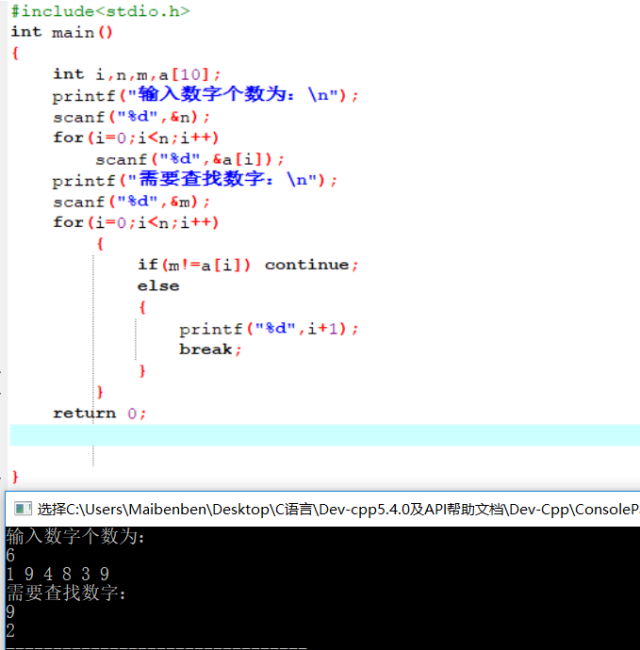The width and height of the screenshot is (640, 650).
Task: Click the console output 需要查找数字 line
Action: point(66,593)
